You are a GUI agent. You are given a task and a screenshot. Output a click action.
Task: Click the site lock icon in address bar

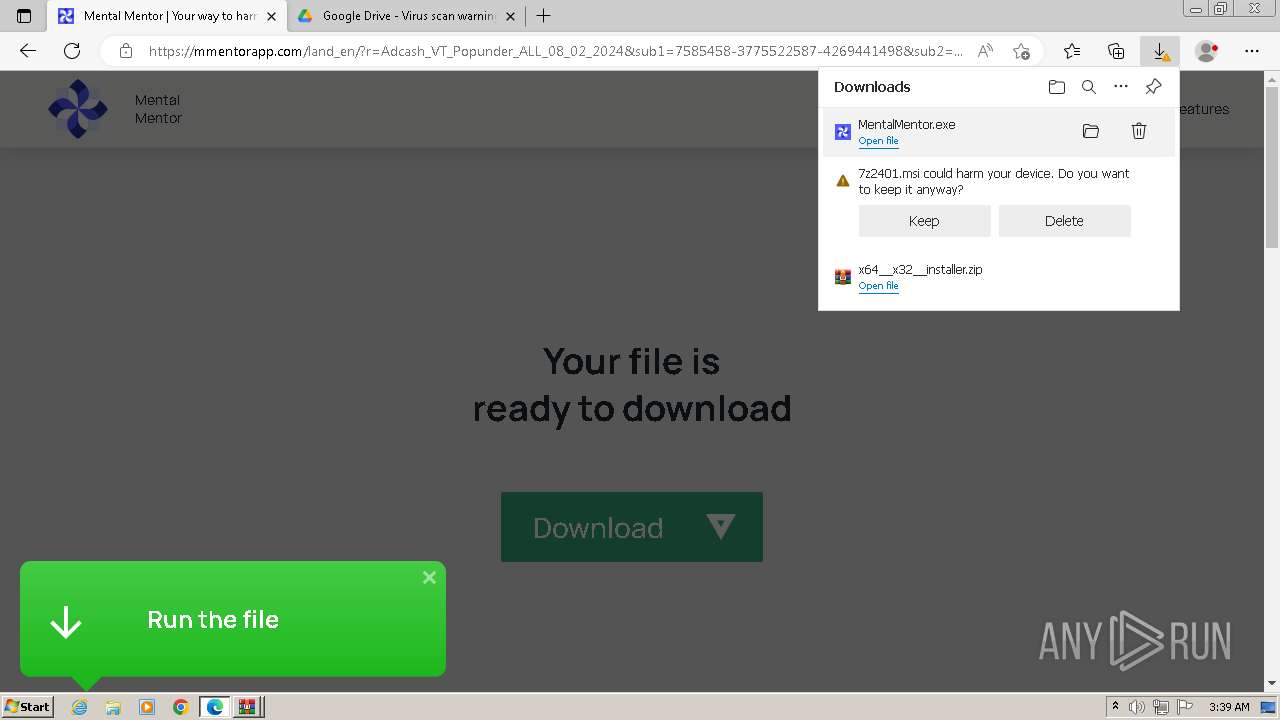pyautogui.click(x=125, y=51)
